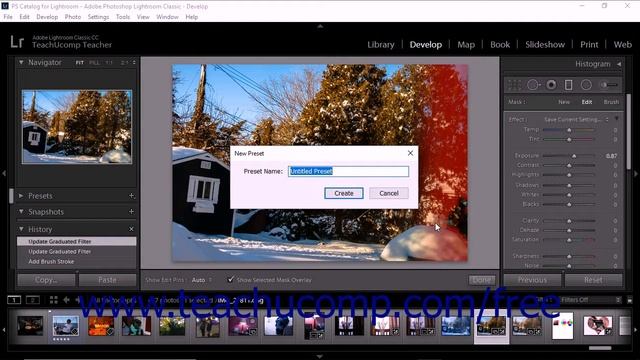Select the Red Eye Correction tool

click(551, 85)
